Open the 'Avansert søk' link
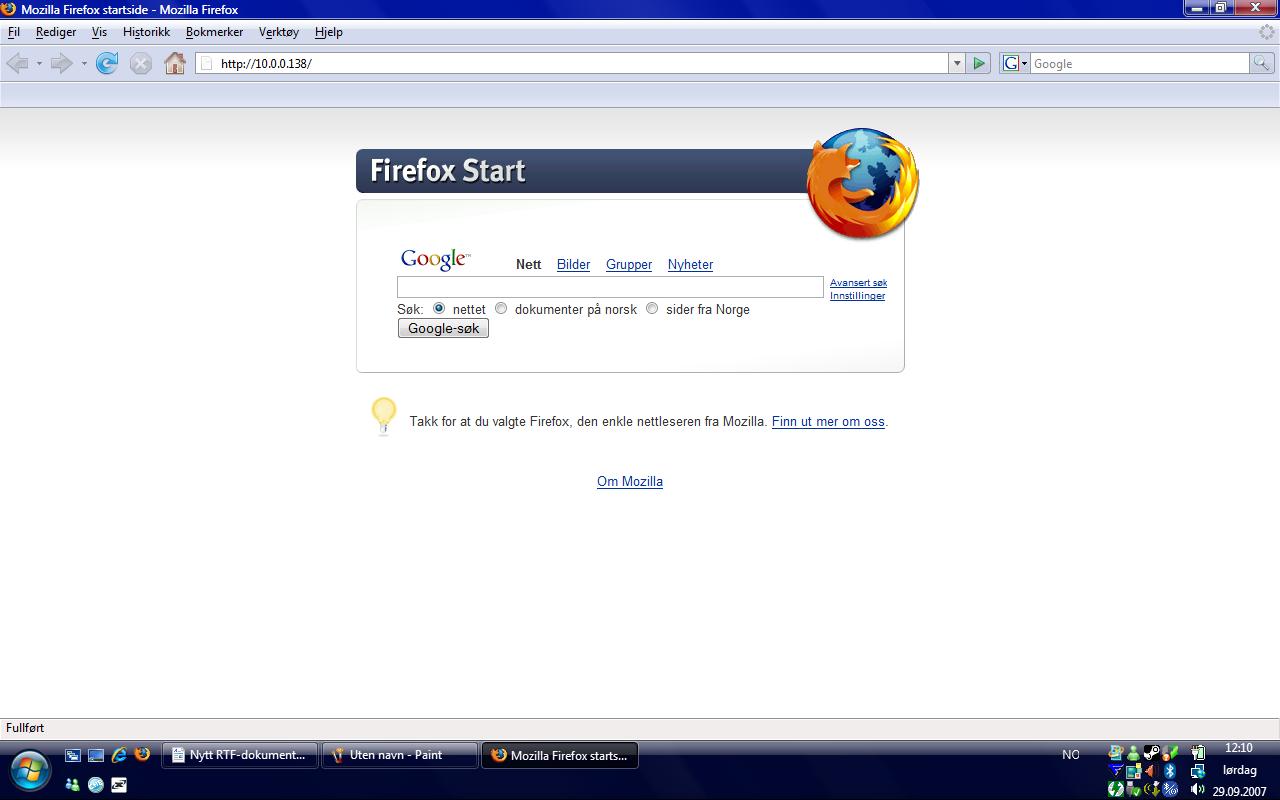This screenshot has height=800, width=1280. coord(858,283)
